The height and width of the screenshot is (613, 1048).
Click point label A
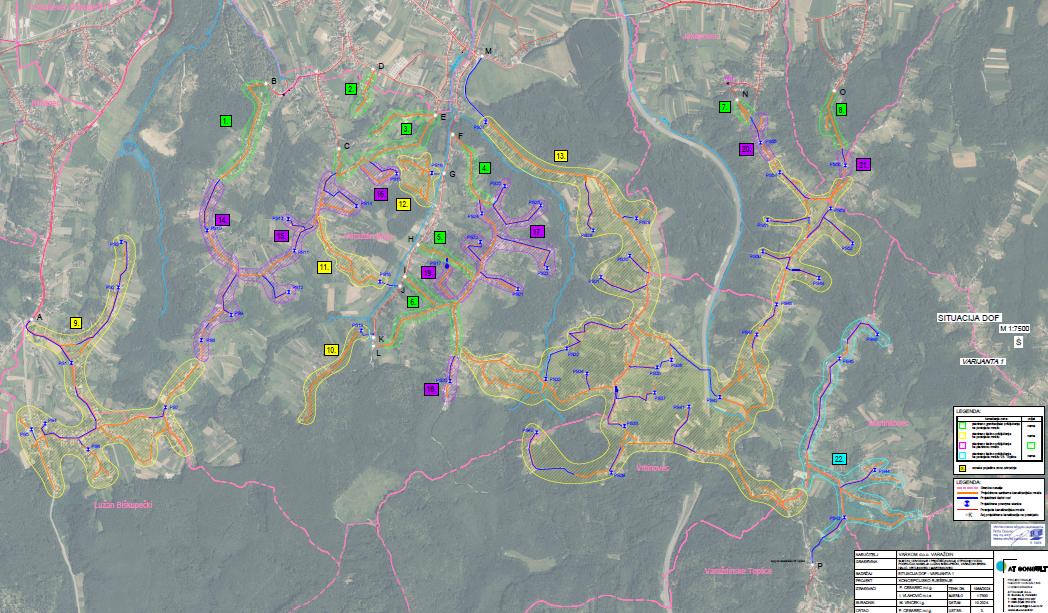[x=39, y=317]
